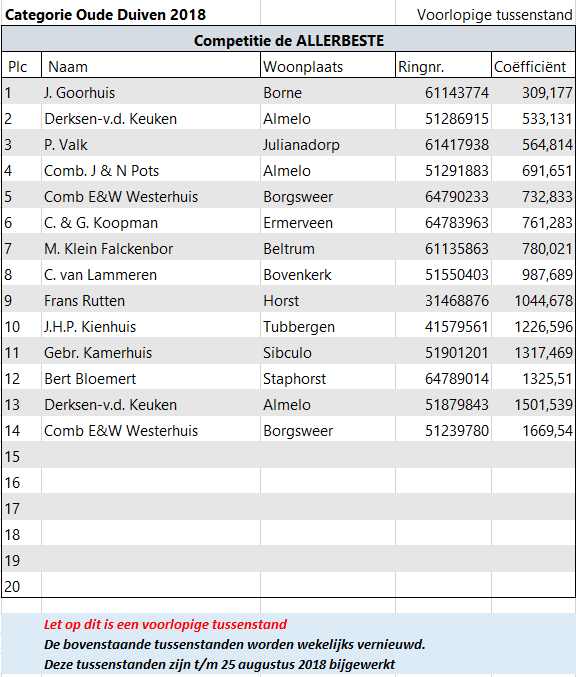Click the Bert Bloemert name cell

point(151,379)
